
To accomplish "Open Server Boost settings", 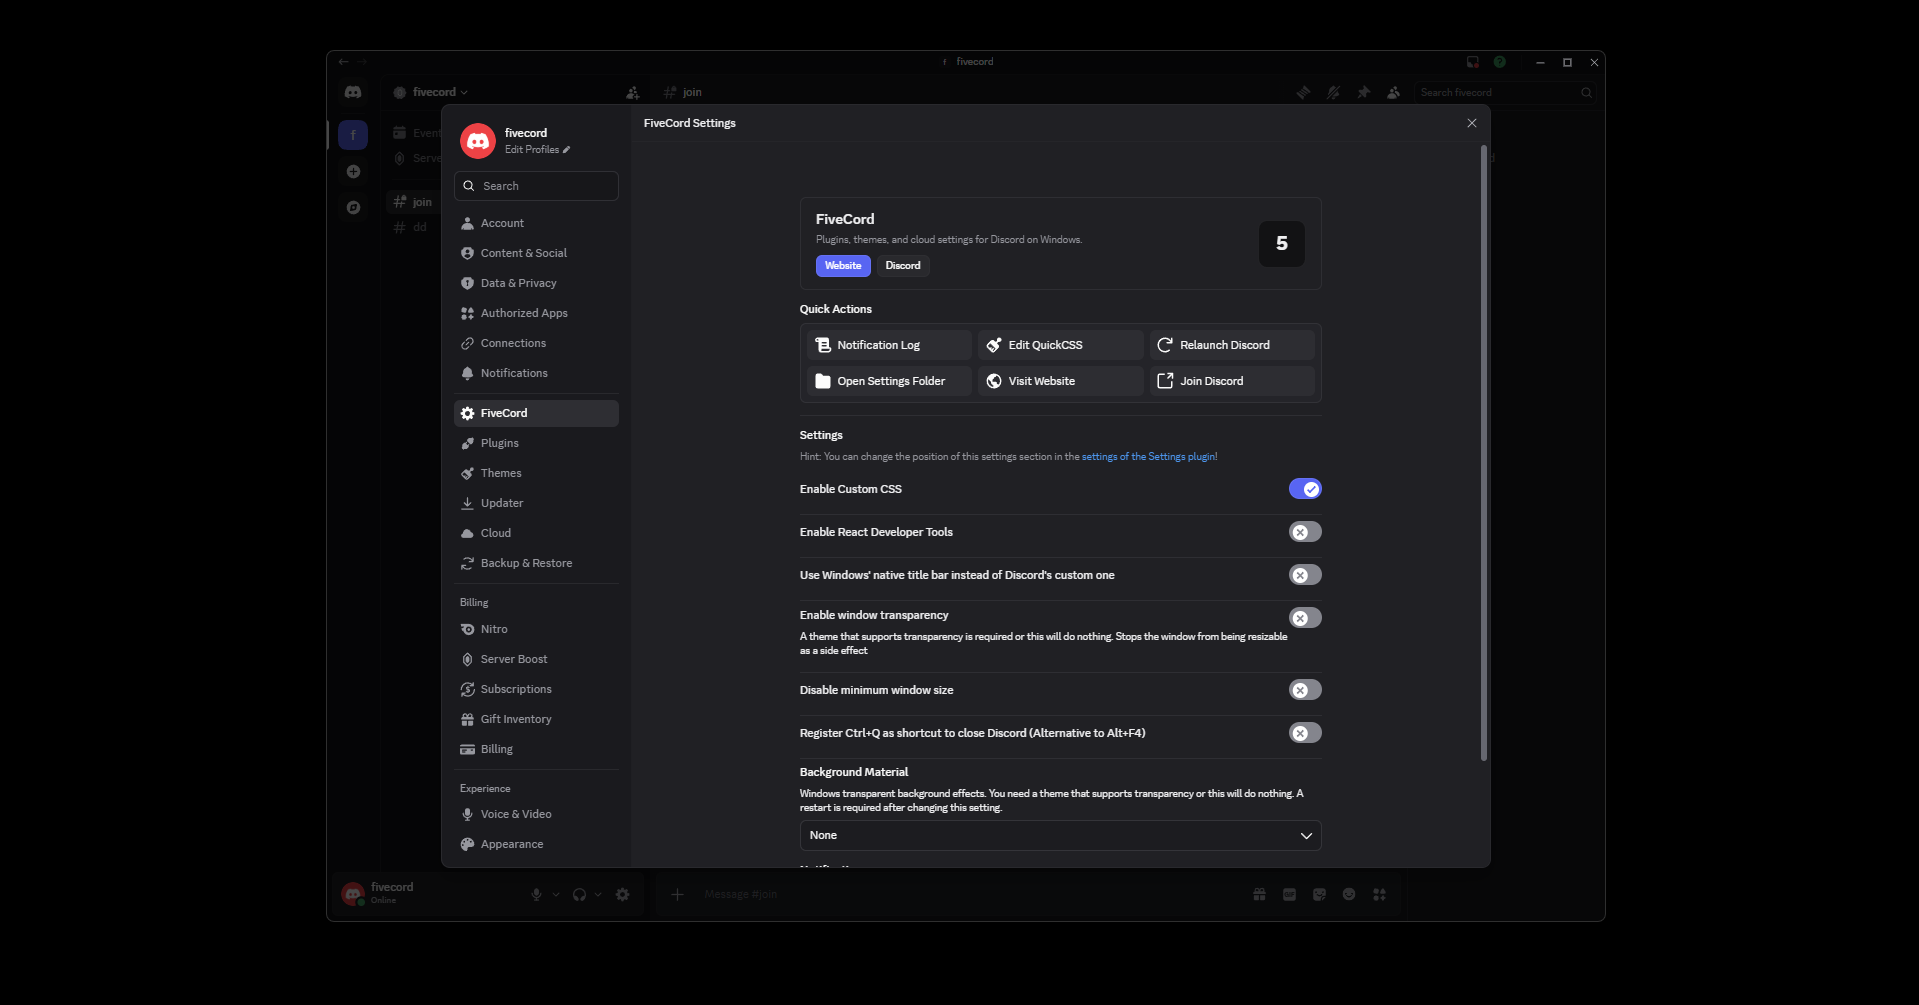I will [536, 659].
